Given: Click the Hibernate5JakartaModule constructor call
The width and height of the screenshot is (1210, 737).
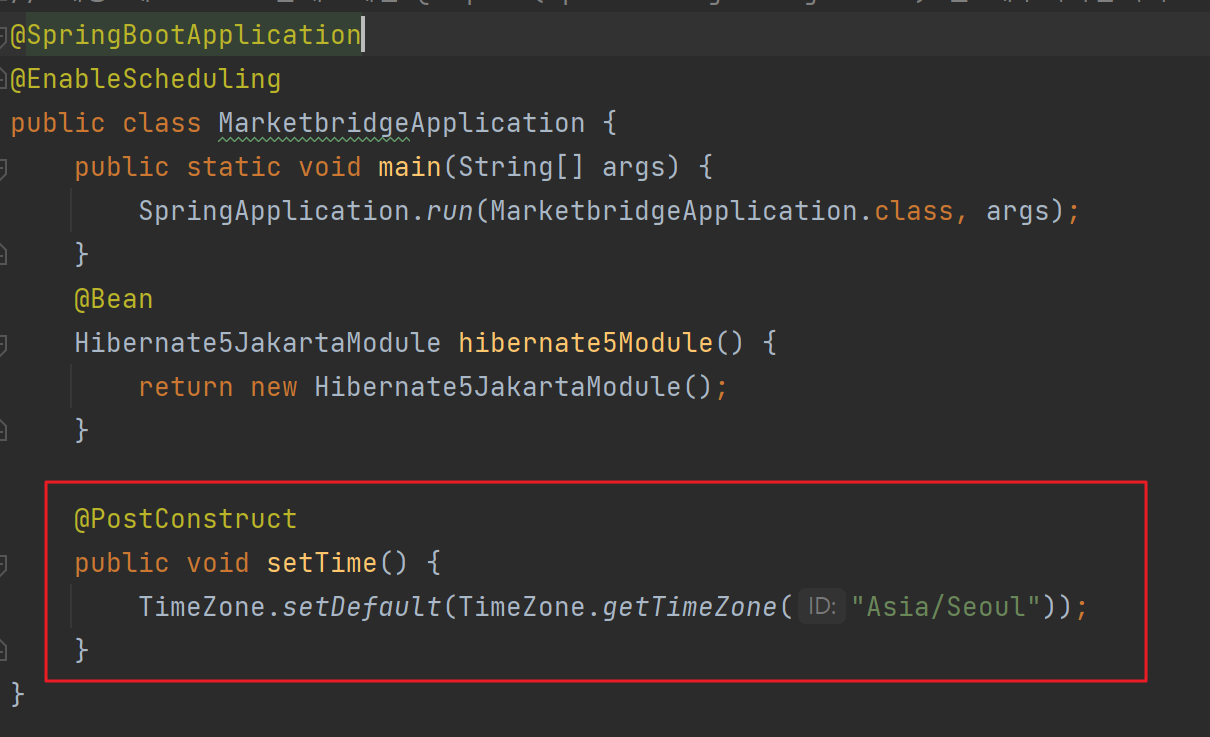Looking at the screenshot, I should [x=497, y=387].
